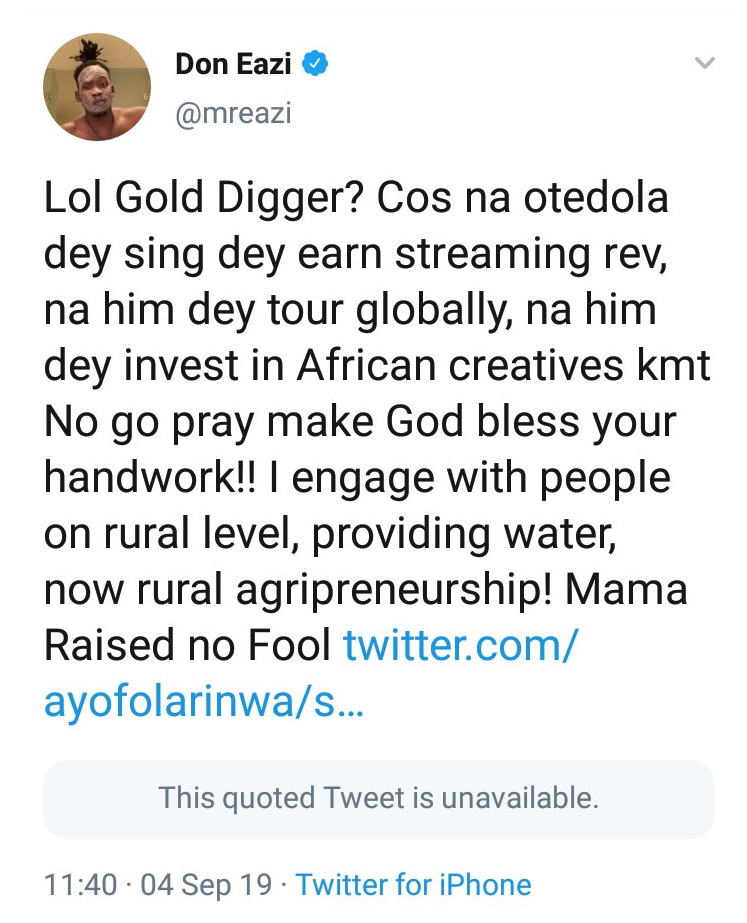The image size is (747, 923).
Task: Open the @mreazi handle link
Action: [x=233, y=113]
